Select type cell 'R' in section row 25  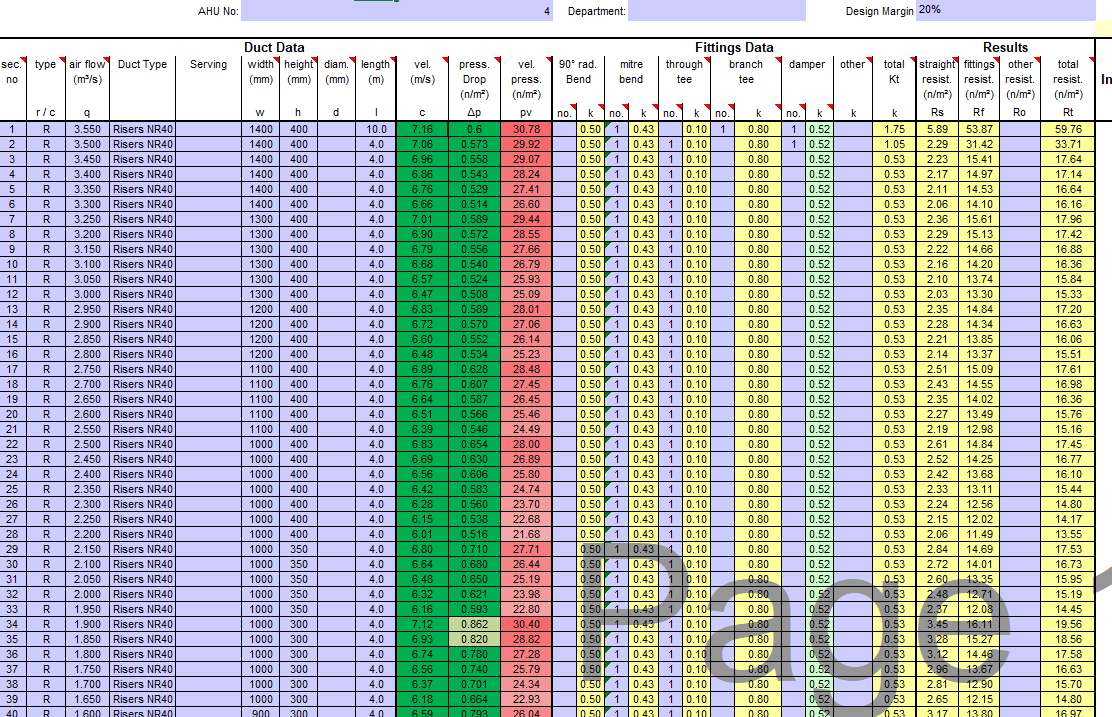46,489
